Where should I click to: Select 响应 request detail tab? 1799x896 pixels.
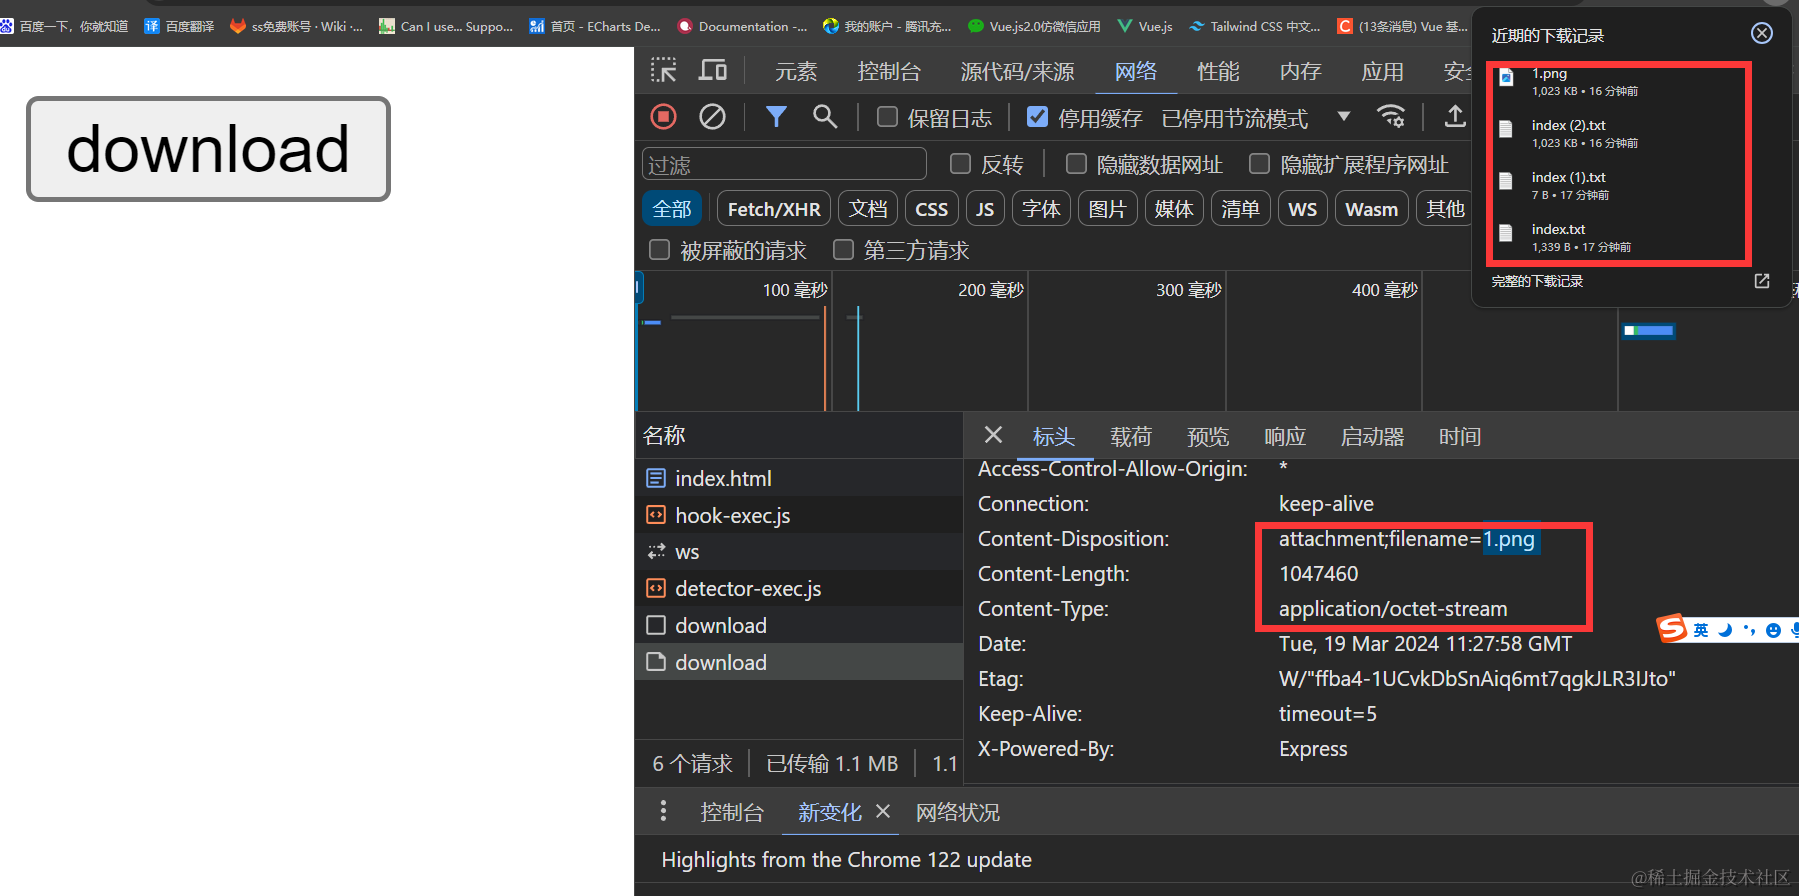[1285, 436]
